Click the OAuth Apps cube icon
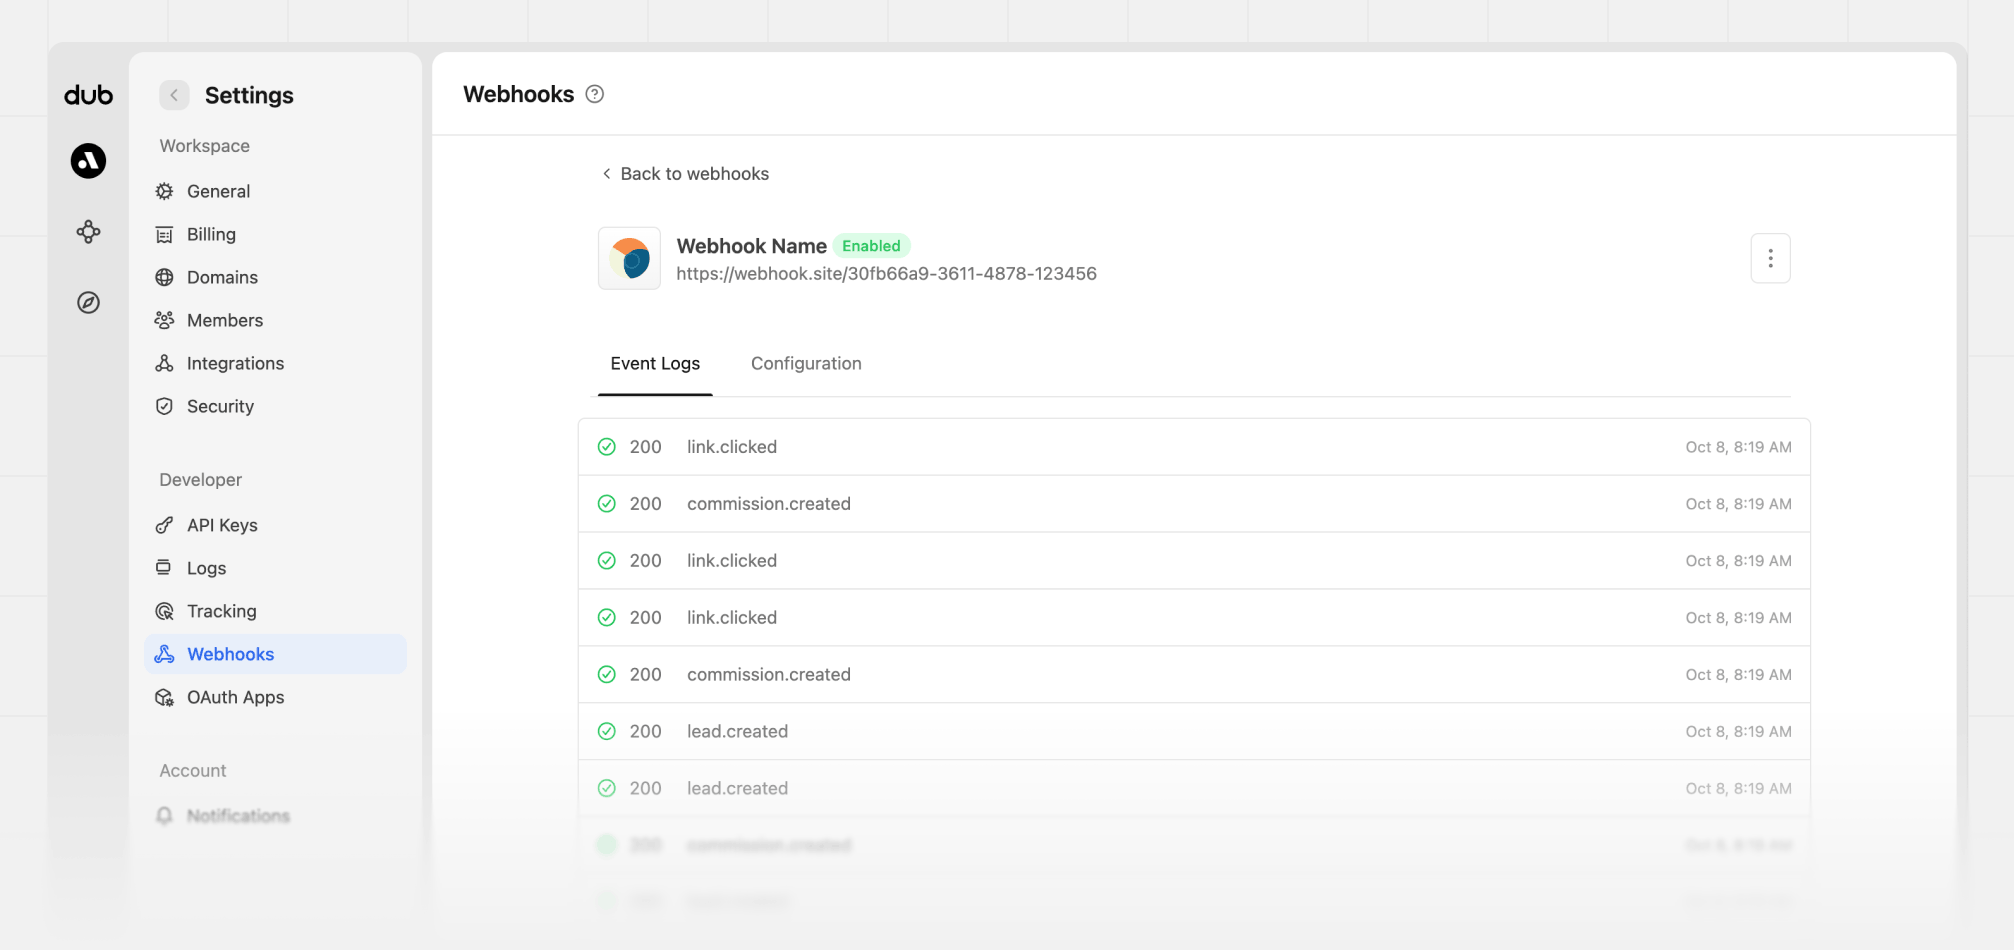This screenshot has width=2014, height=950. pos(164,697)
